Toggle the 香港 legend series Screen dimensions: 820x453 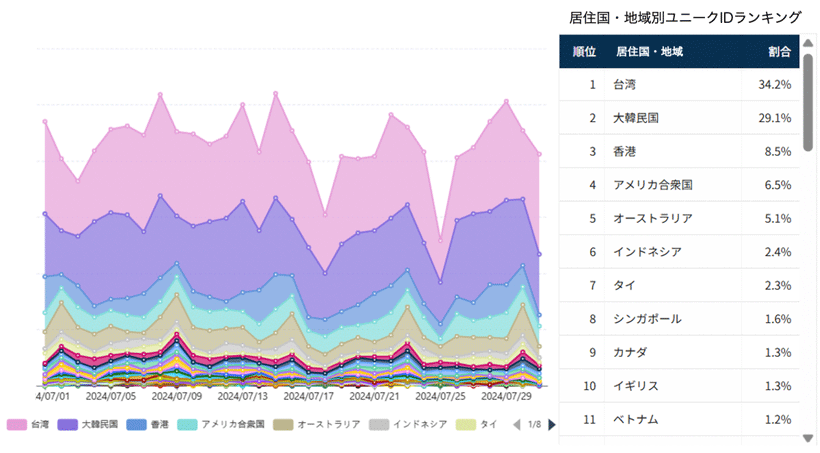147,424
